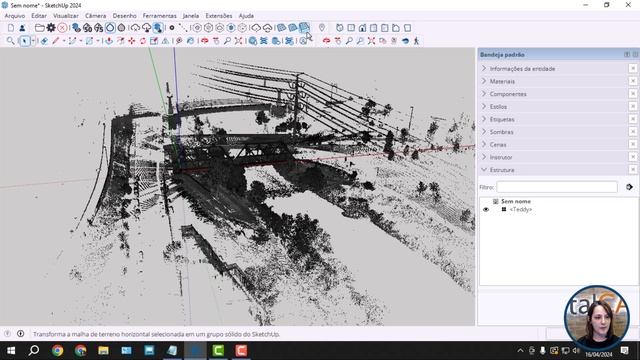Image resolution: width=640 pixels, height=360 pixels.
Task: Select <Teddy> in the structure tree
Action: tap(520, 209)
